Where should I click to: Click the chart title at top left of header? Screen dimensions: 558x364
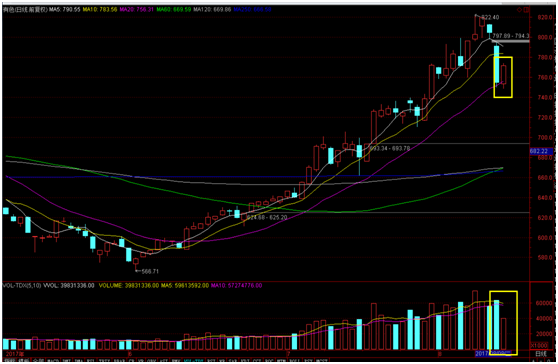pyautogui.click(x=25, y=10)
